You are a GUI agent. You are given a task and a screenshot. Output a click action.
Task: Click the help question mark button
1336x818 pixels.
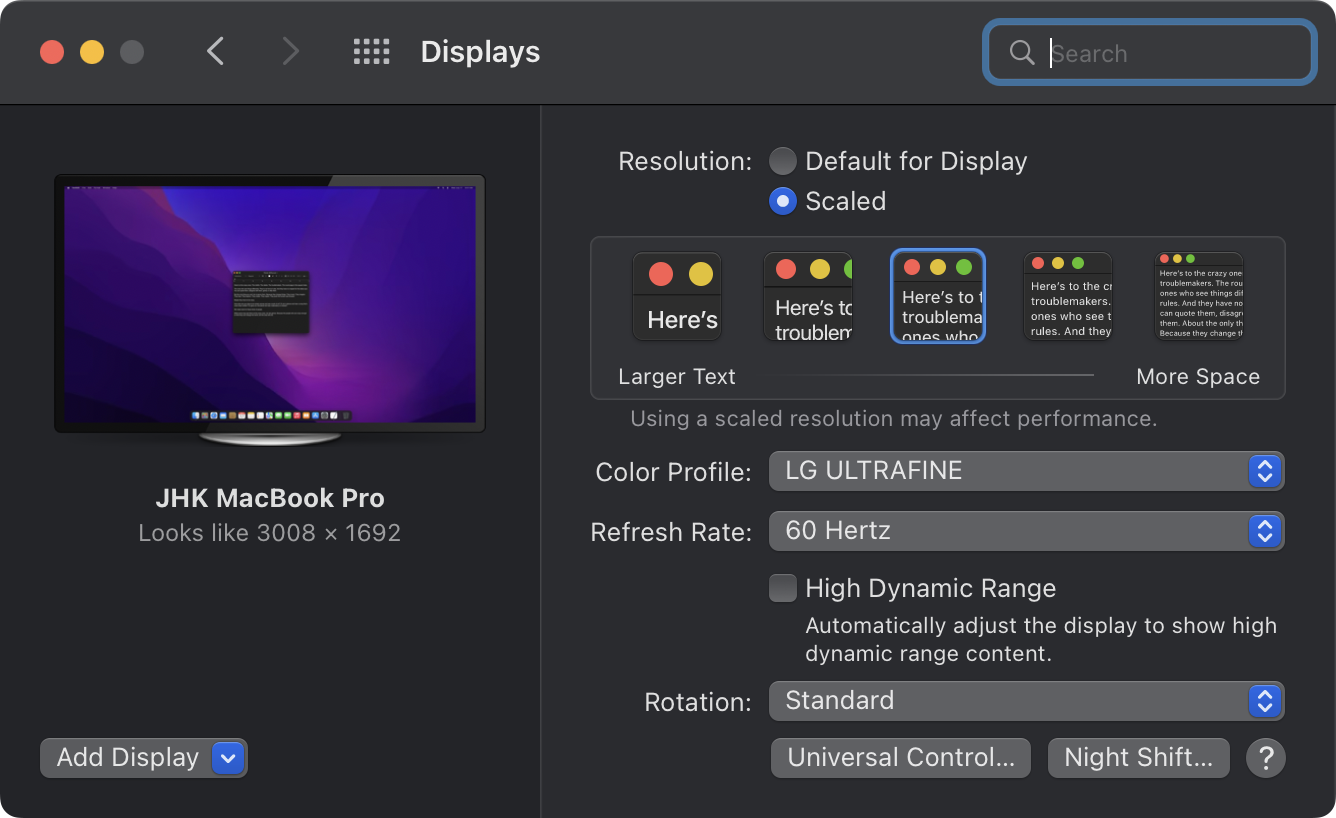(1265, 758)
